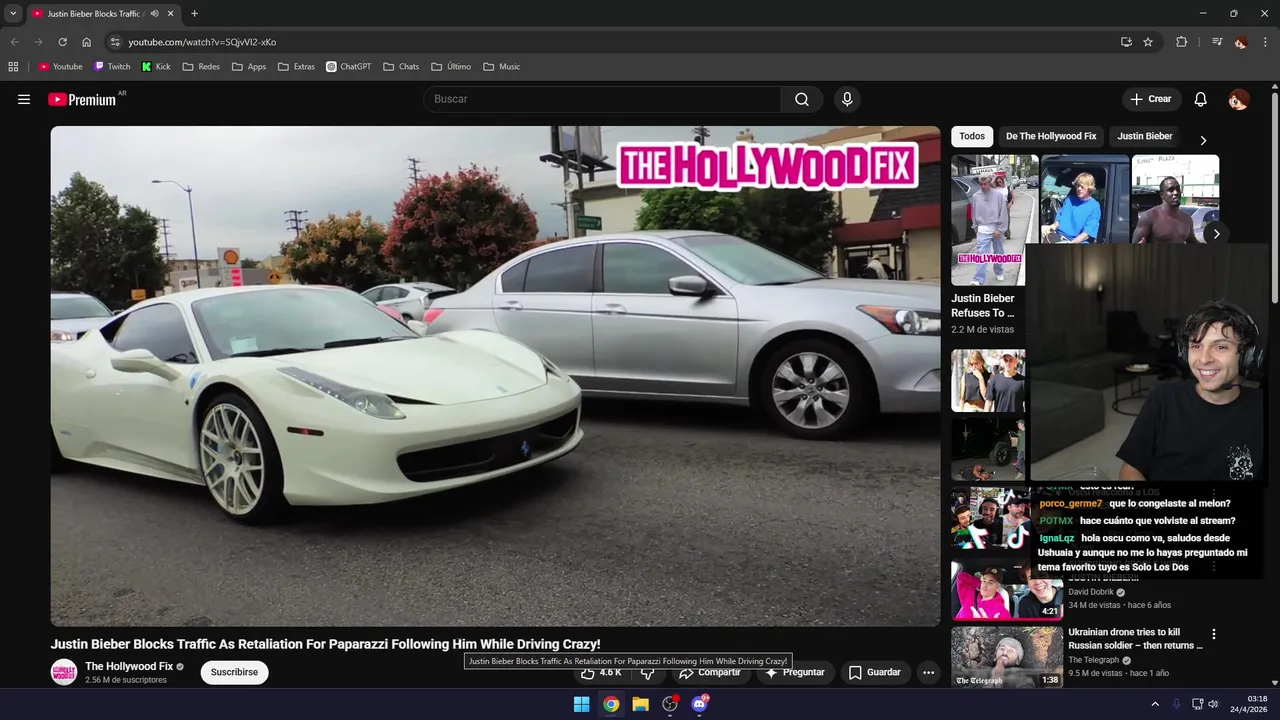Open Kick bookmark

click(x=156, y=67)
